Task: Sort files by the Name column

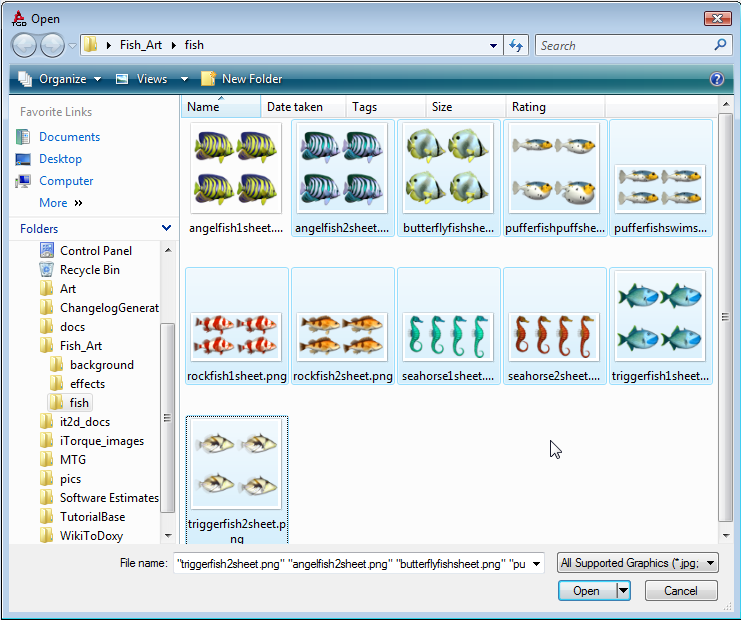Action: click(221, 107)
